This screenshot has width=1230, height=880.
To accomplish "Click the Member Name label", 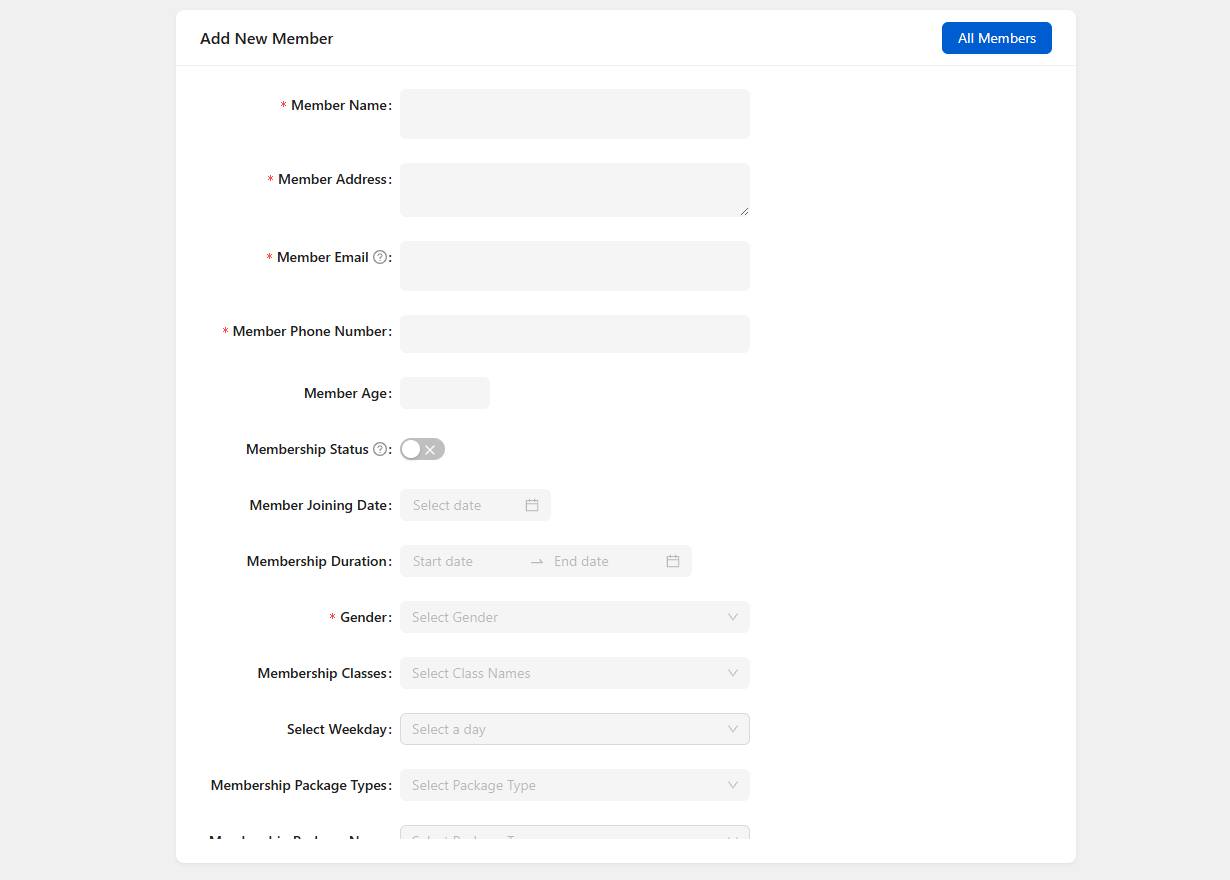I will pyautogui.click(x=339, y=105).
